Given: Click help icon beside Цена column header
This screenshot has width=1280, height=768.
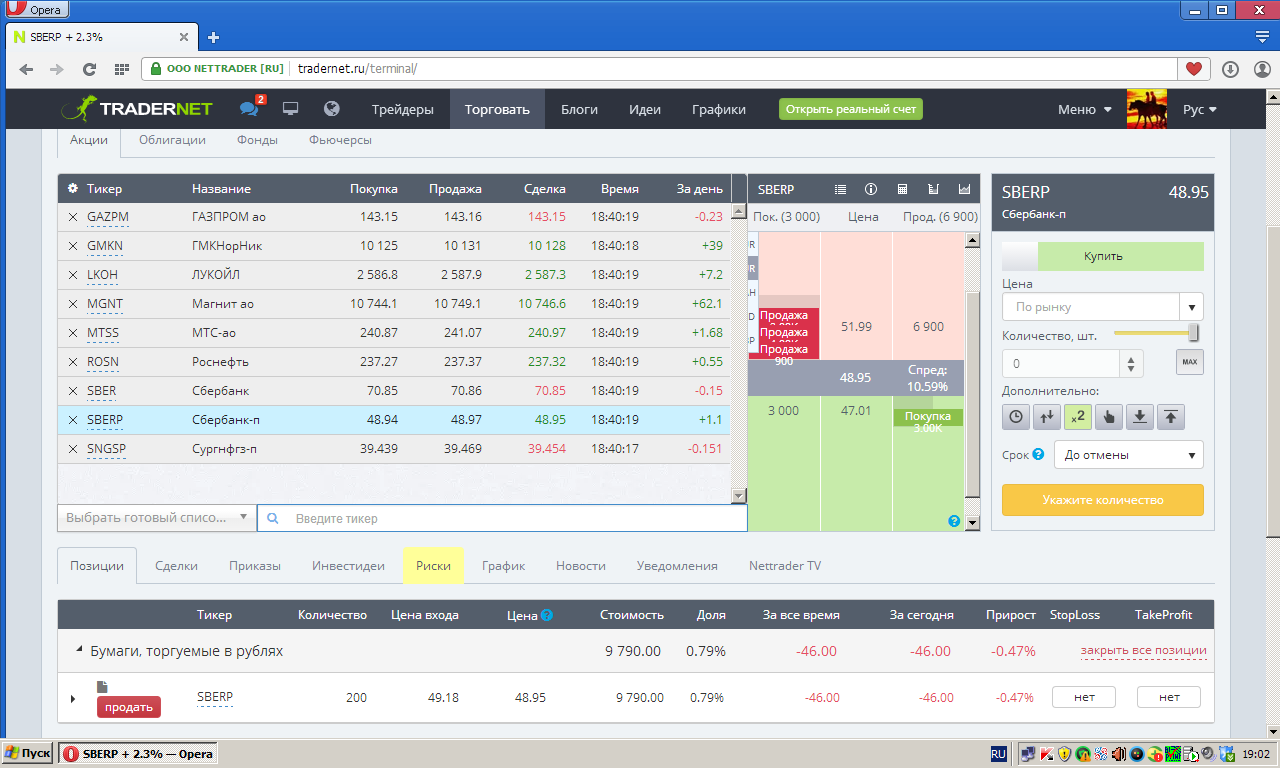Looking at the screenshot, I should tap(546, 615).
